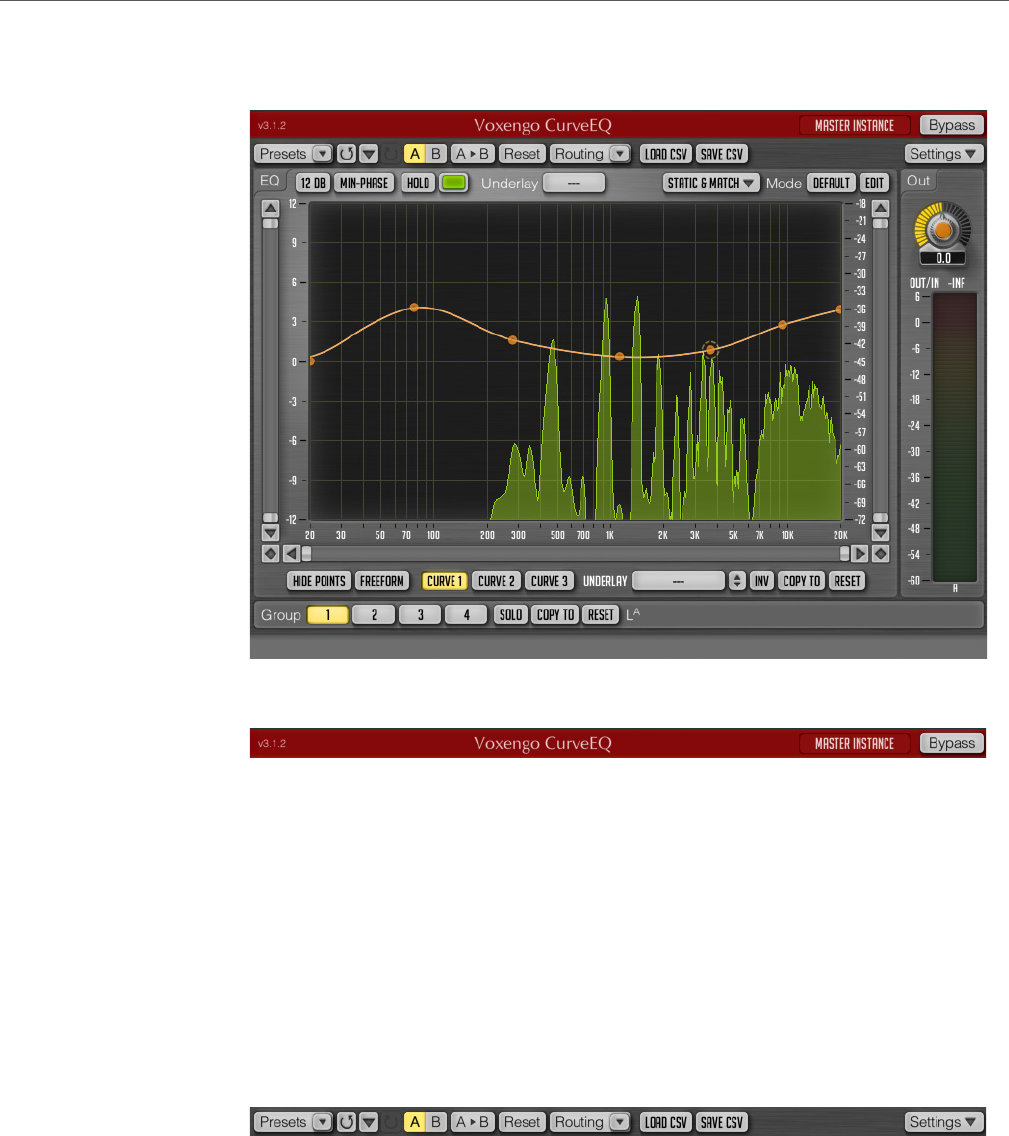The image size is (1009, 1136).
Task: Select the curve control point near 10K
Action: tap(782, 325)
